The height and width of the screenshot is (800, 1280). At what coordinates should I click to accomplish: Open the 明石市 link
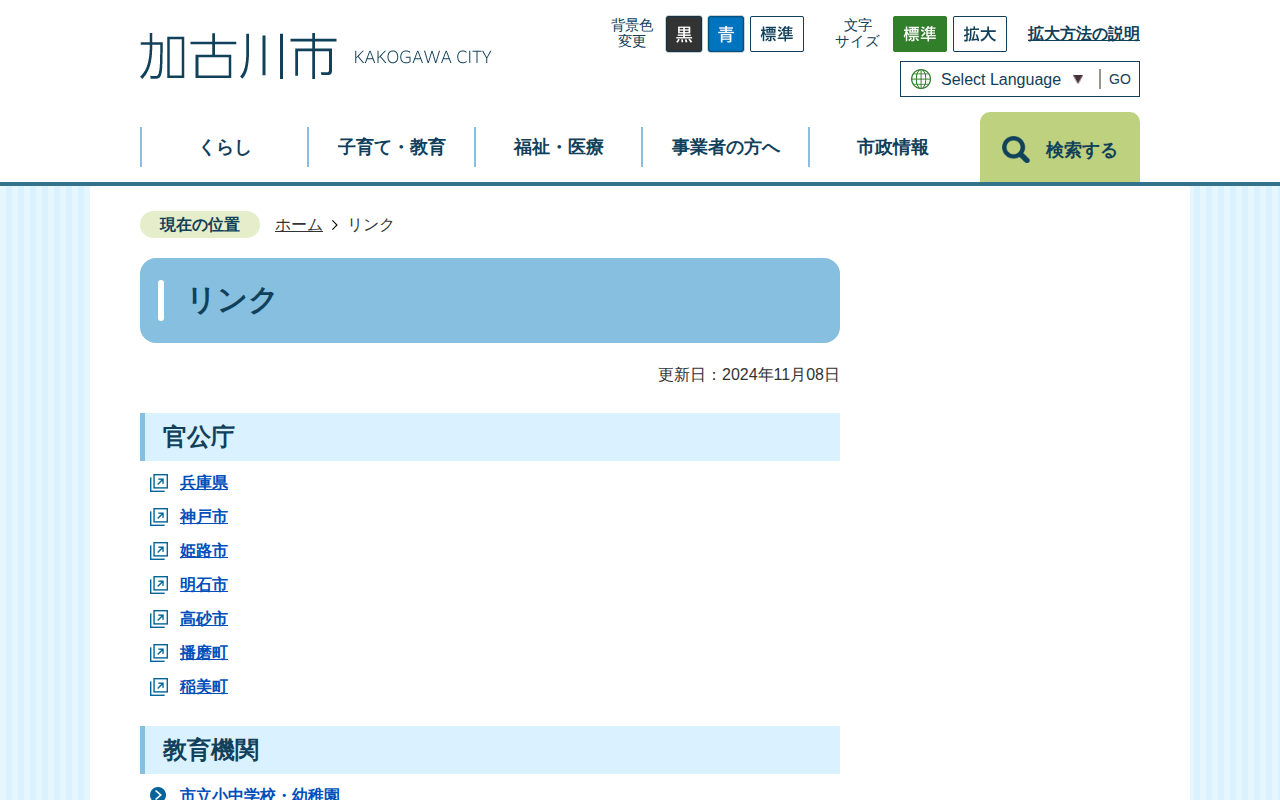[x=204, y=585]
